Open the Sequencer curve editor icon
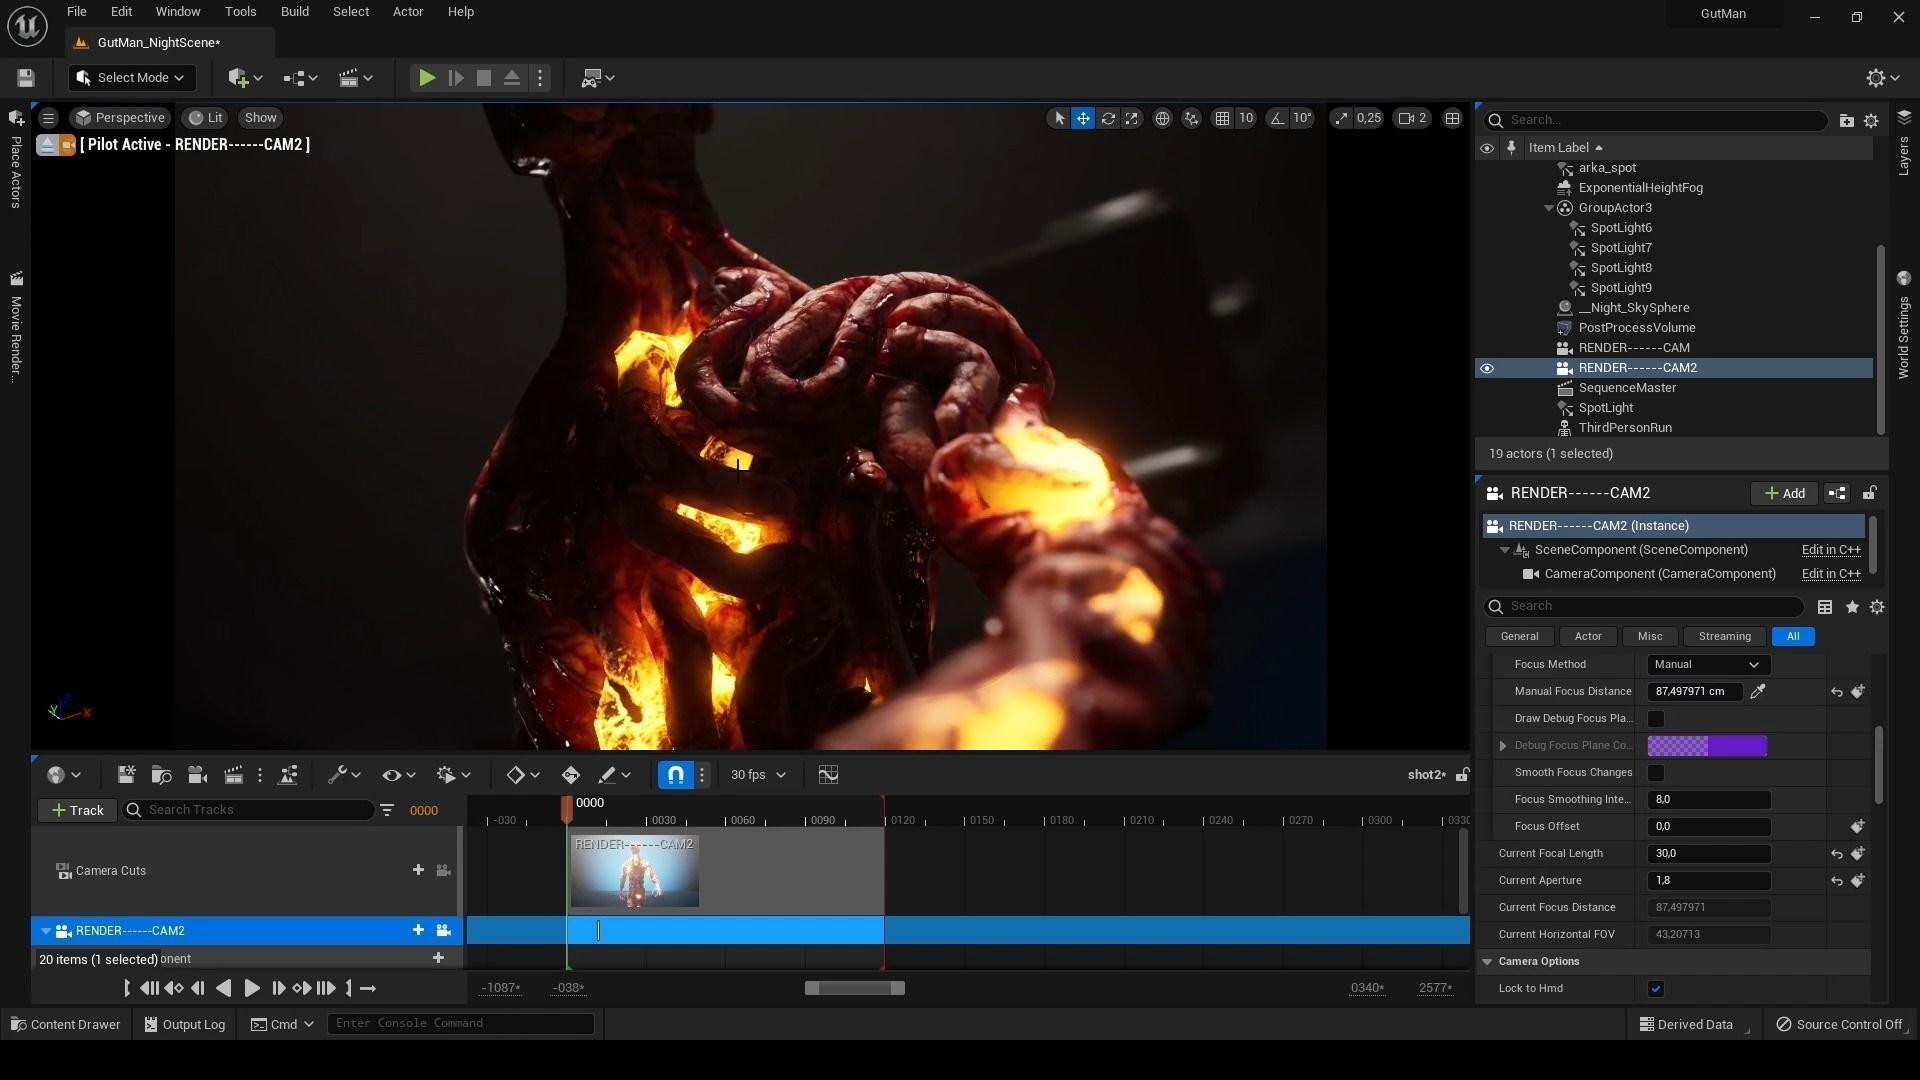This screenshot has height=1080, width=1920. pos(828,775)
